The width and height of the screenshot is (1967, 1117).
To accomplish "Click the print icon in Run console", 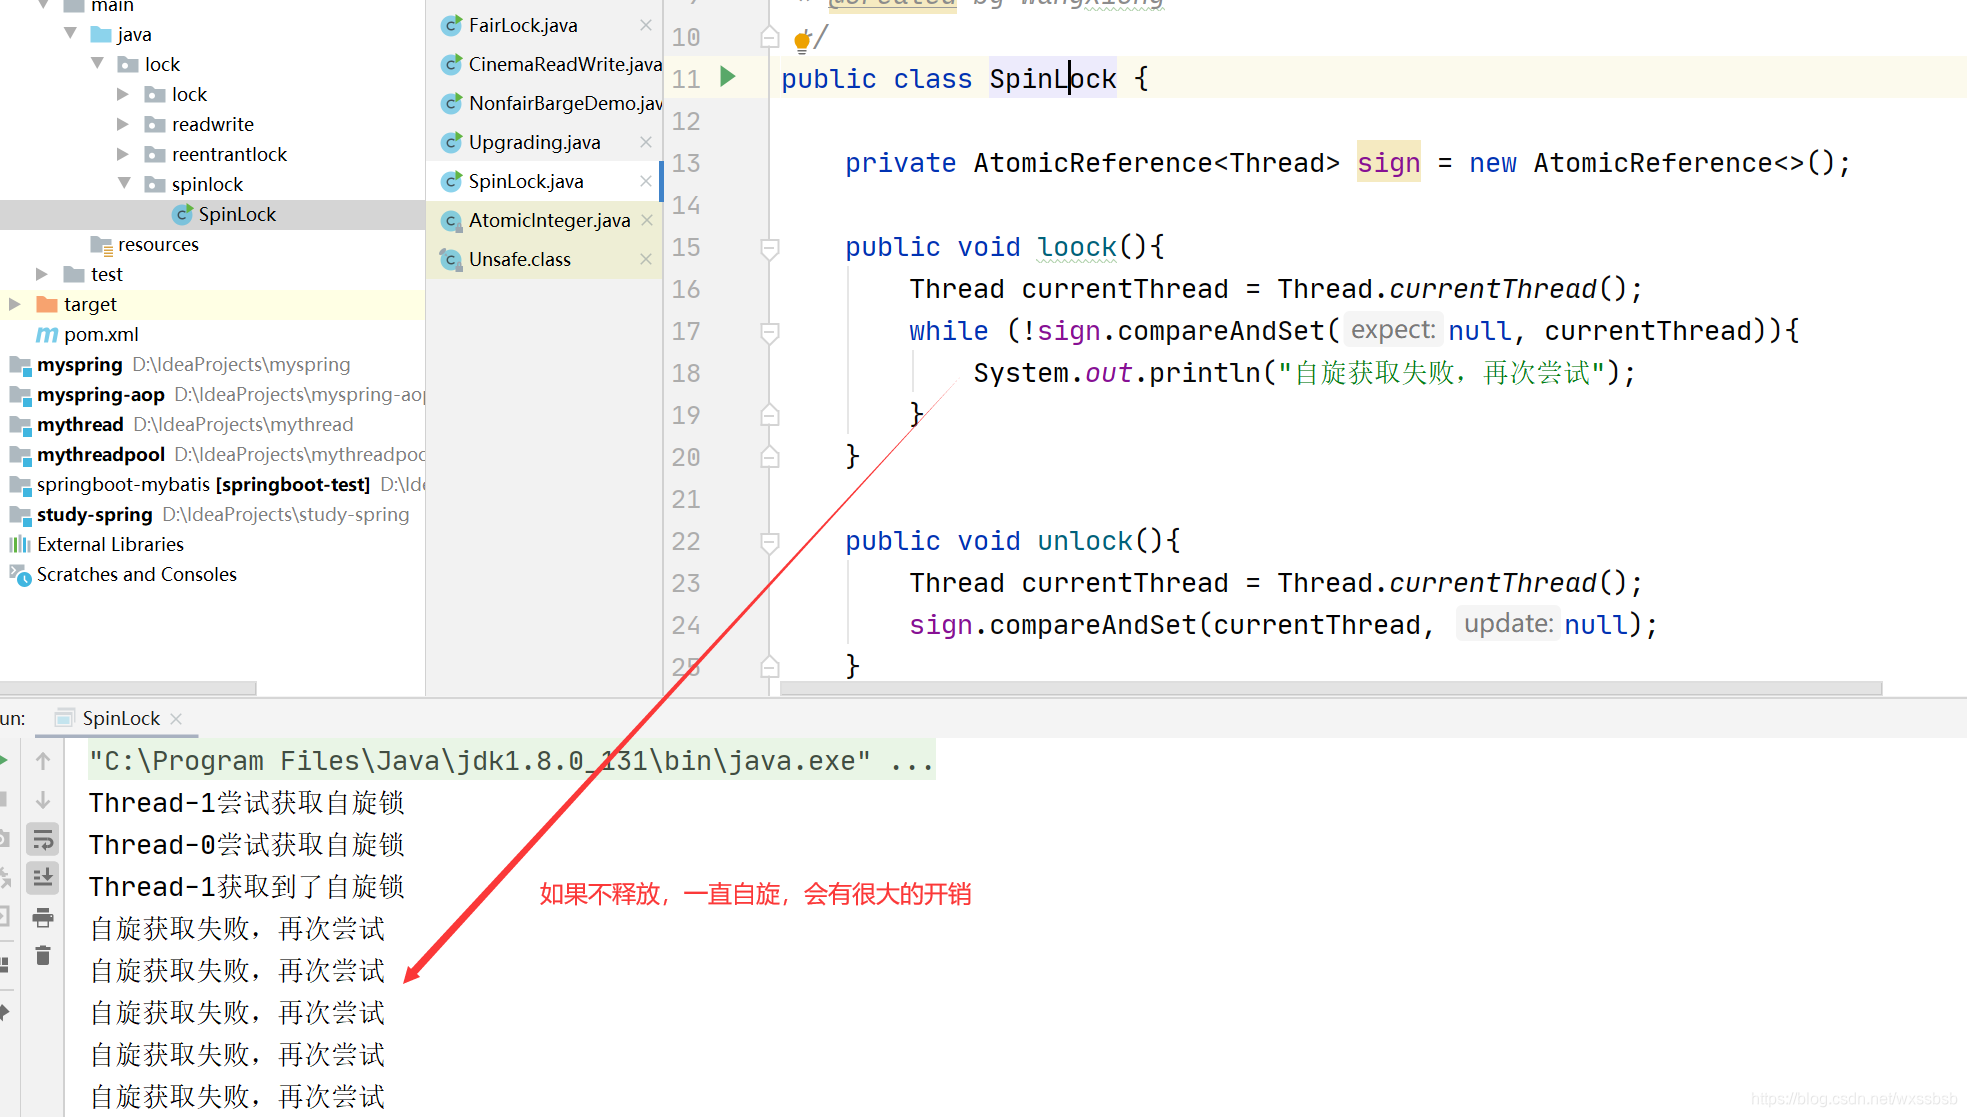I will point(43,917).
